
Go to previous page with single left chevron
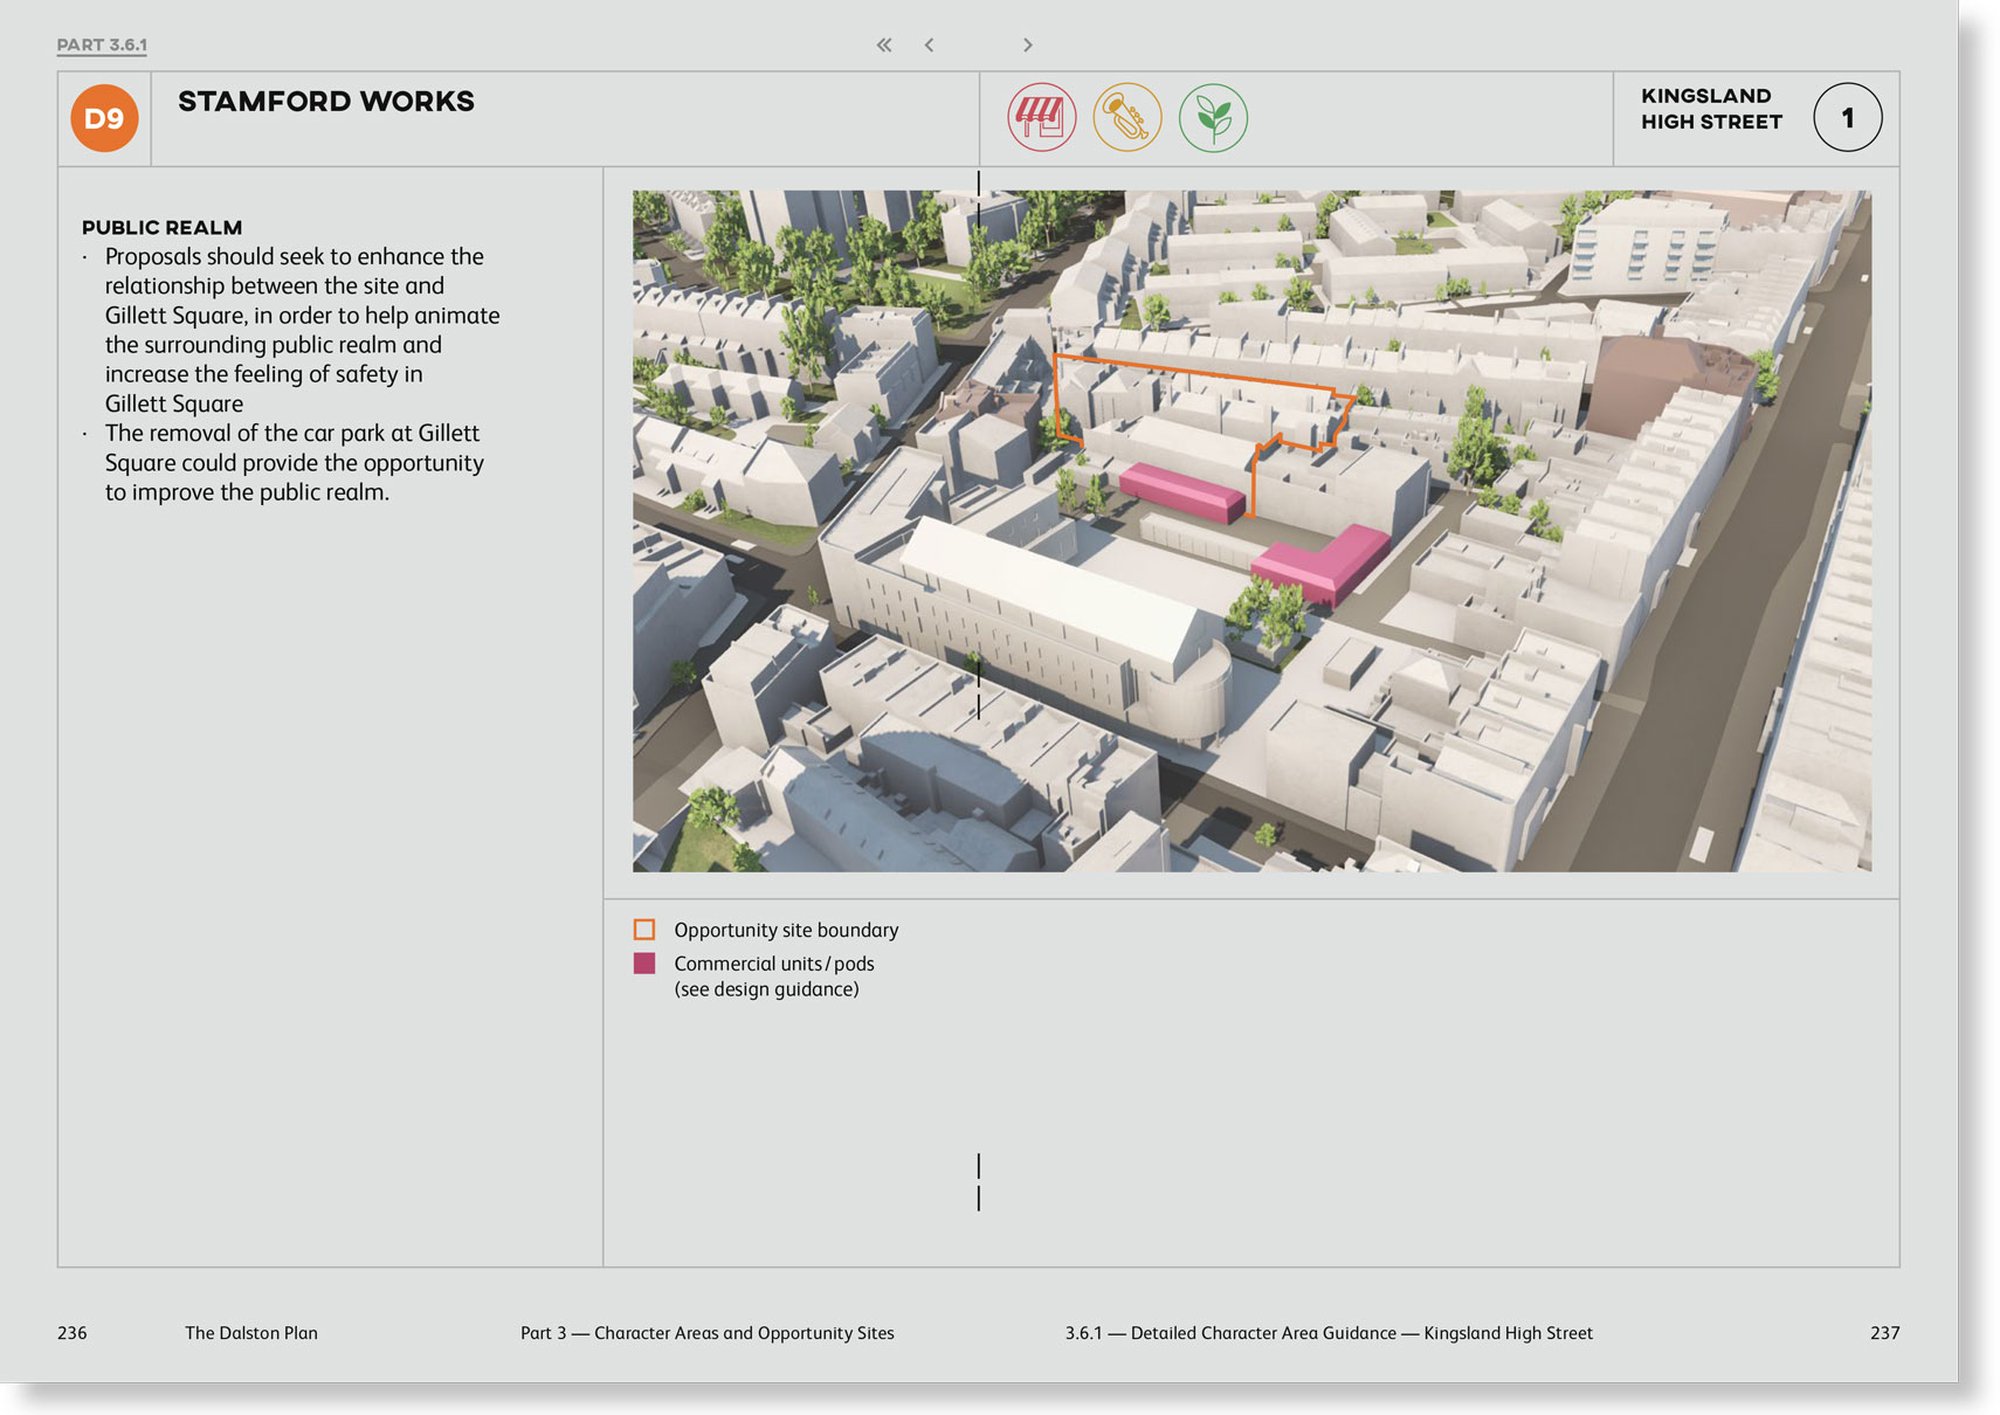[x=929, y=45]
